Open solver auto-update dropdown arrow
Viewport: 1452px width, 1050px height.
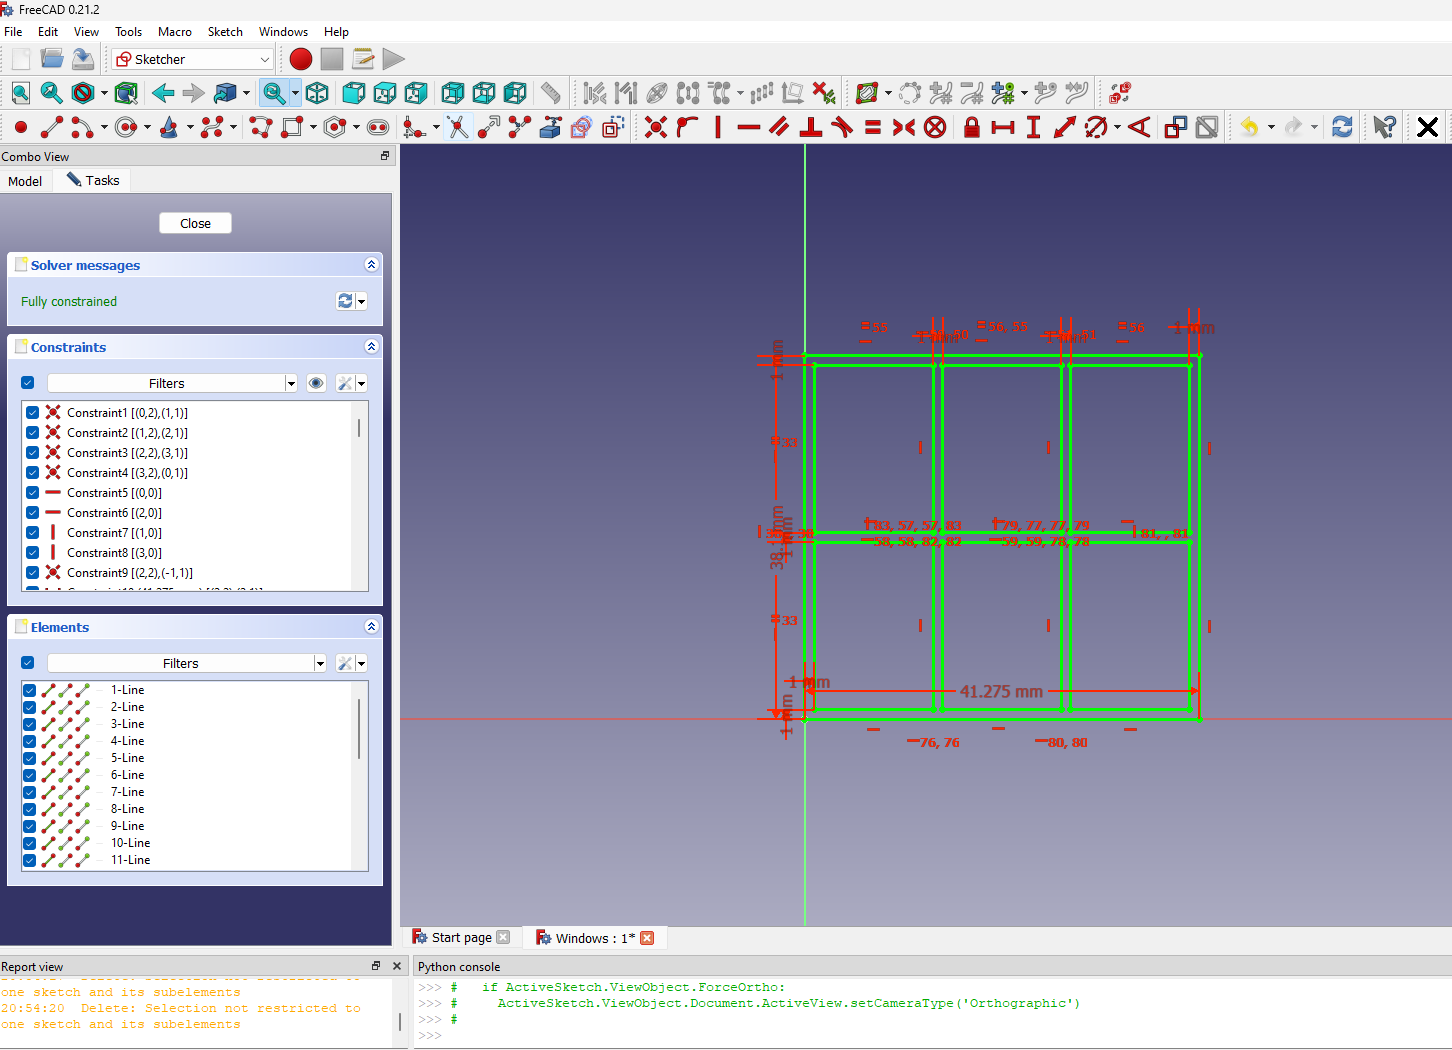point(361,301)
